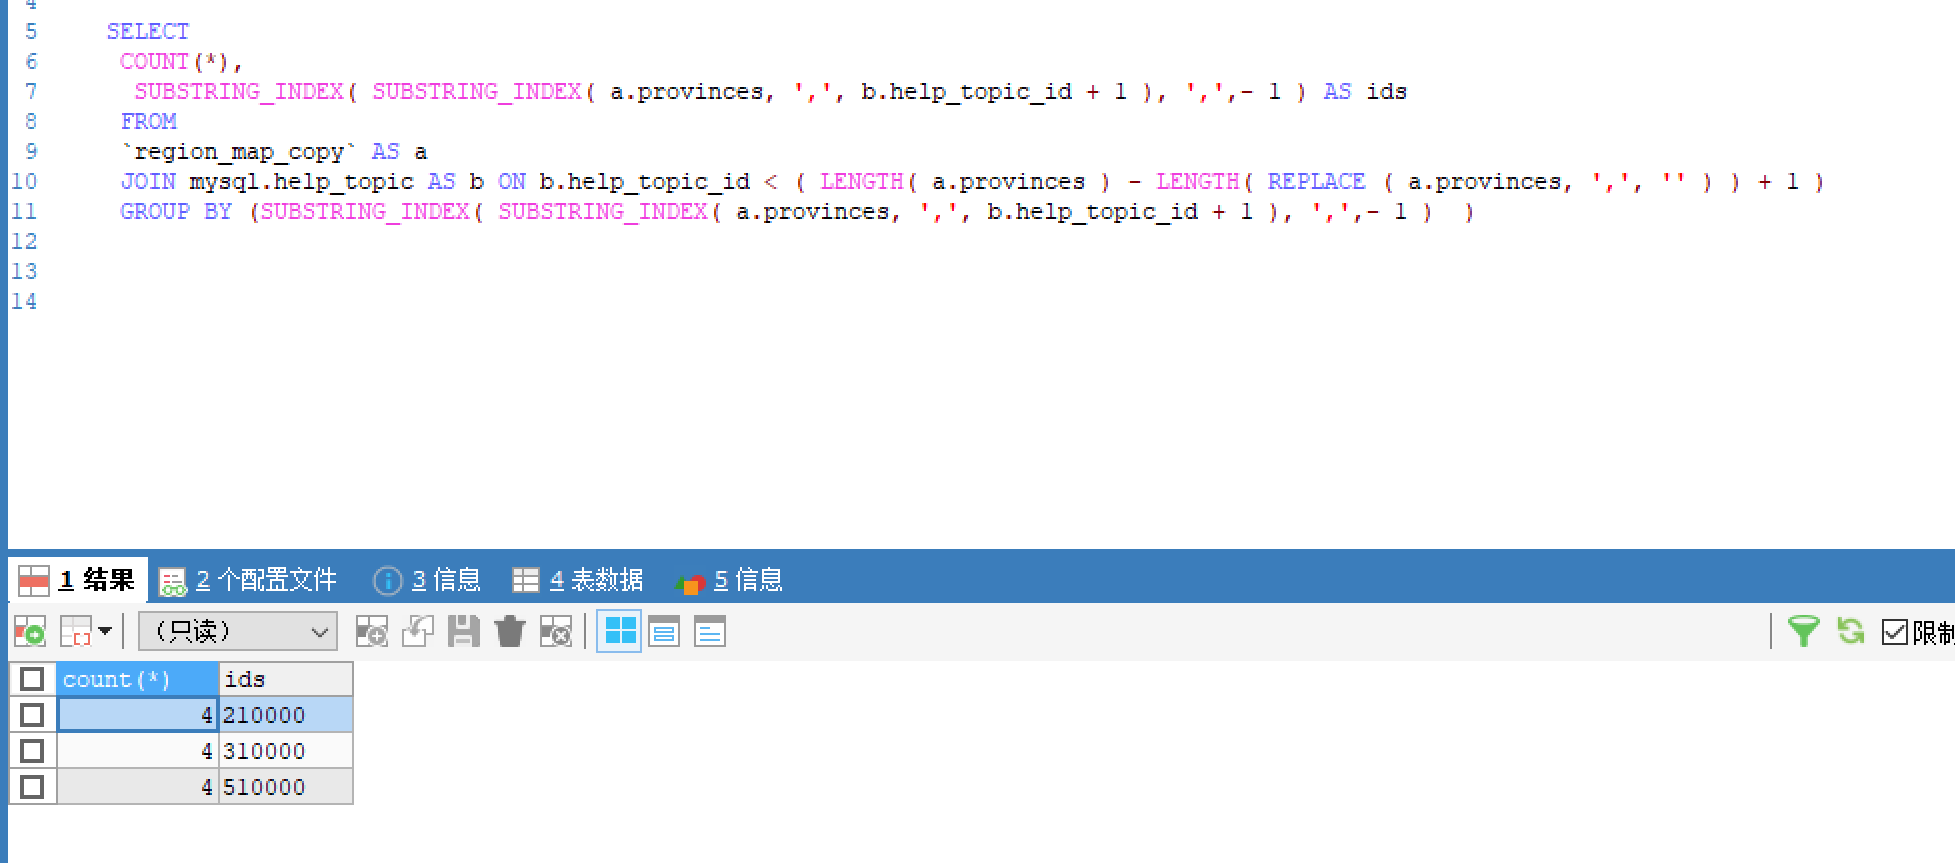Screen dimensions: 1955x863
Task: Click the cancel changes icon
Action: click(556, 632)
